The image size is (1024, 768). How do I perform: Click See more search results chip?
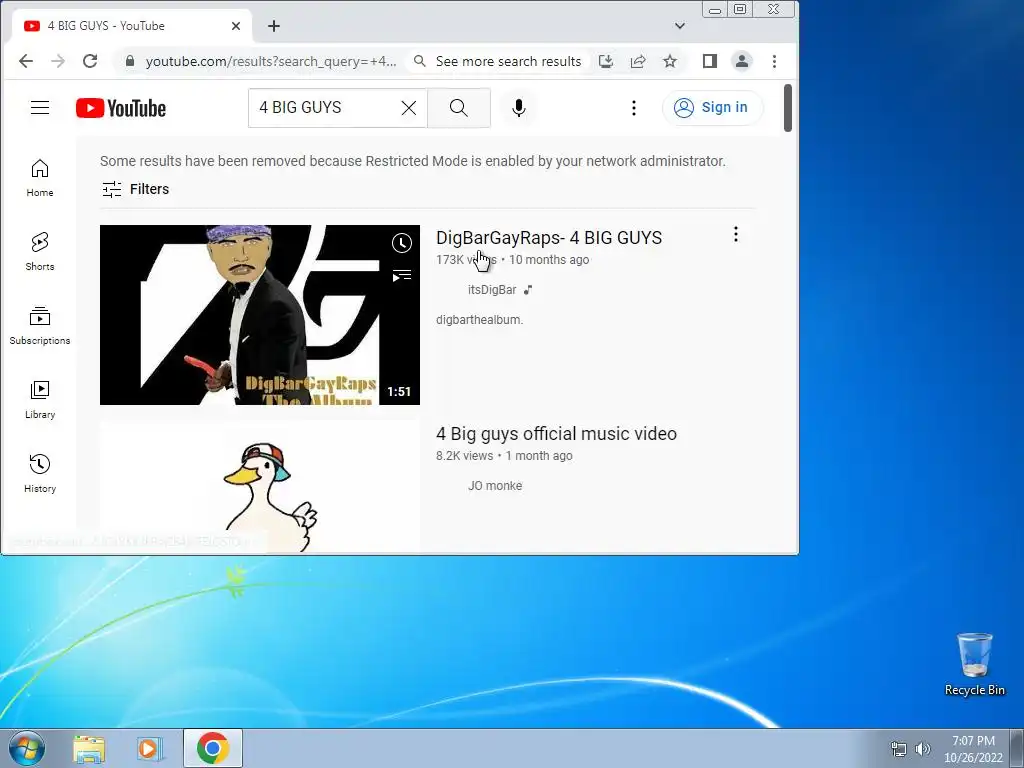[x=498, y=61]
